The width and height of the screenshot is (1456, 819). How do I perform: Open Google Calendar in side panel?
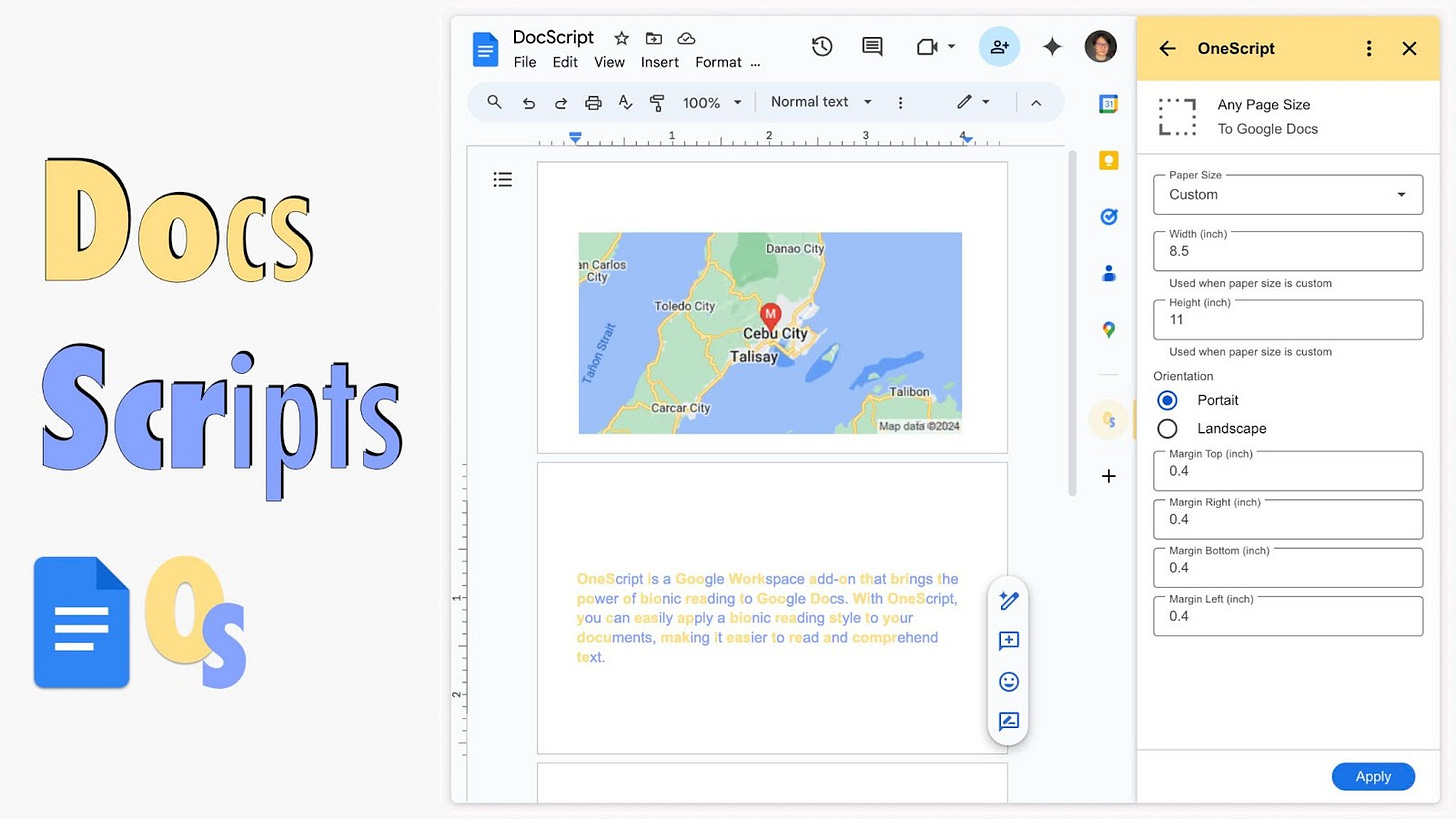coord(1108,104)
